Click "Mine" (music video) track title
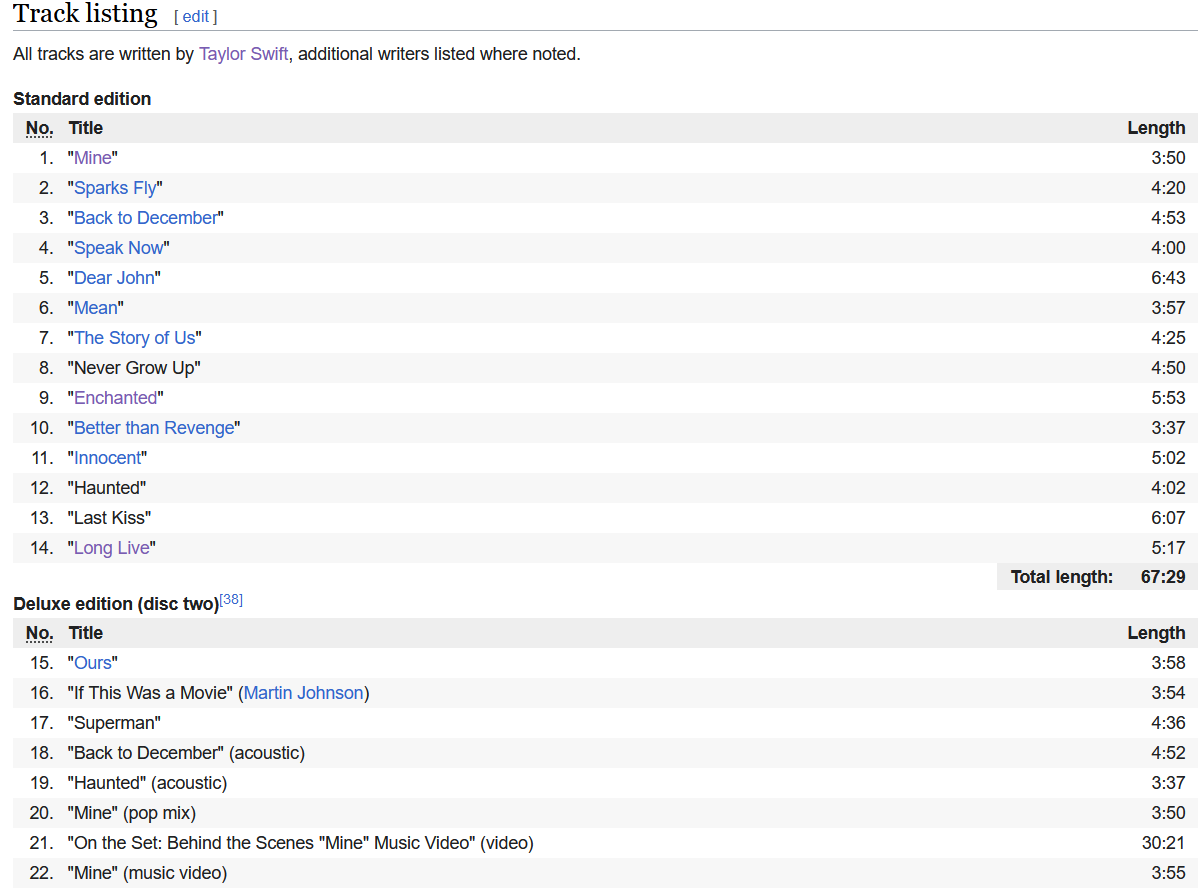Viewport: 1198px width, 888px height. coord(147,873)
